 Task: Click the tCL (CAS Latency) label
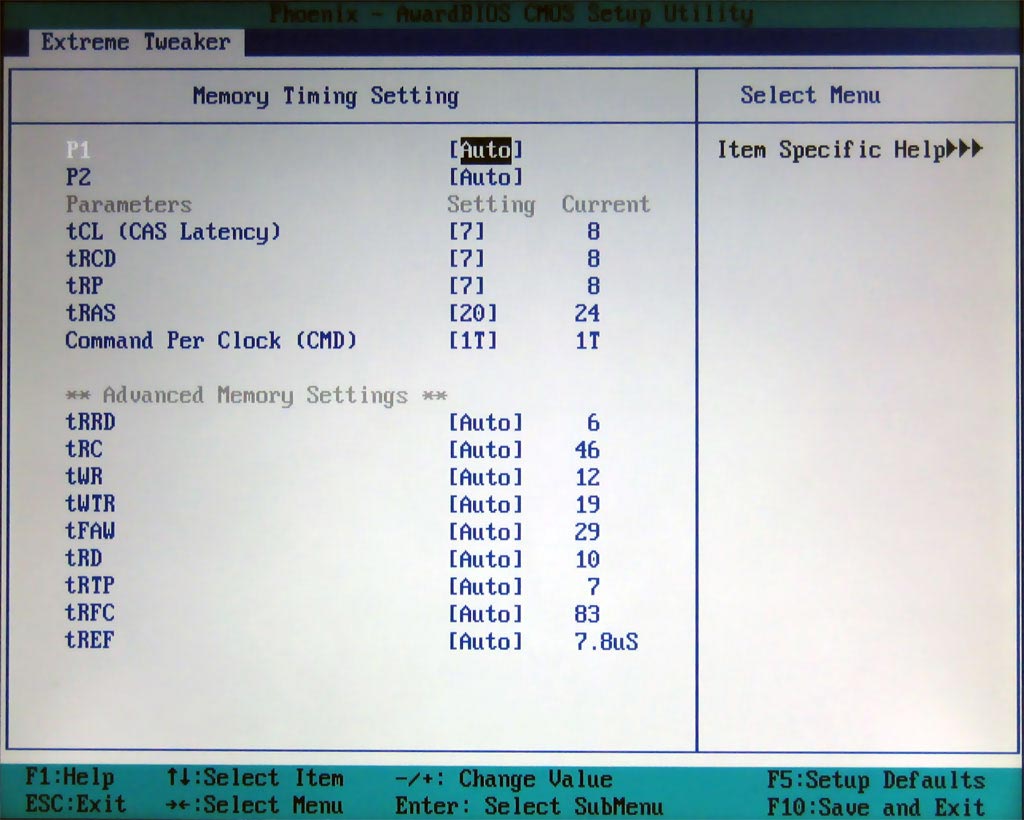(x=173, y=232)
